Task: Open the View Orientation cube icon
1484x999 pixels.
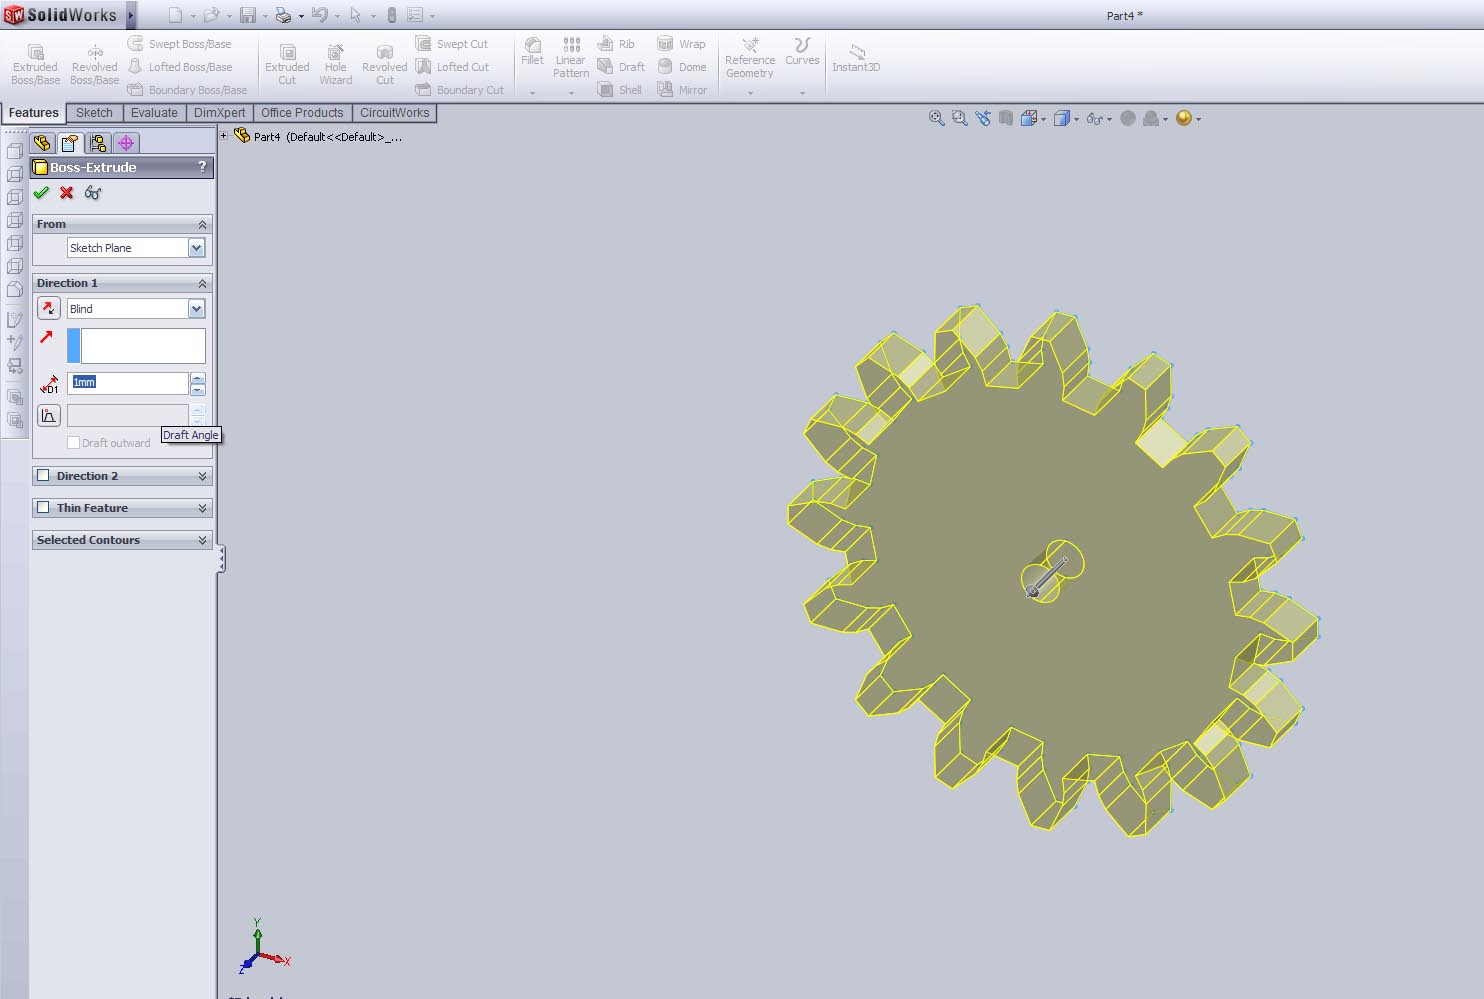Action: [x=1028, y=118]
